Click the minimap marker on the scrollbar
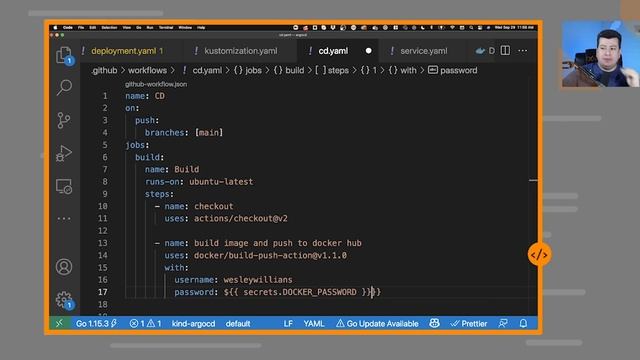Image resolution: width=640 pixels, height=360 pixels. pos(533,180)
